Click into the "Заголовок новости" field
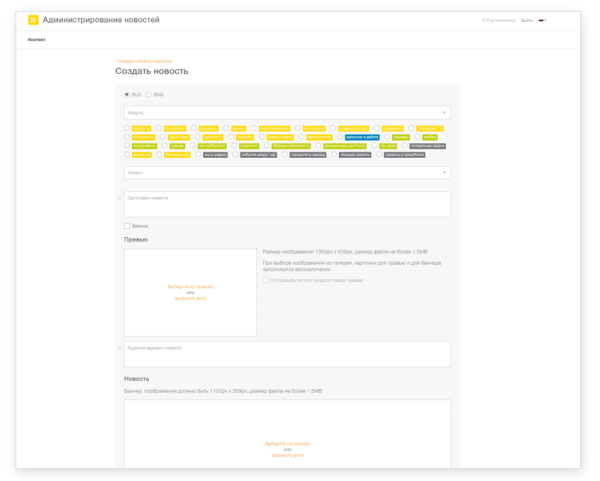Screen dimensions: 600x481 point(286,204)
